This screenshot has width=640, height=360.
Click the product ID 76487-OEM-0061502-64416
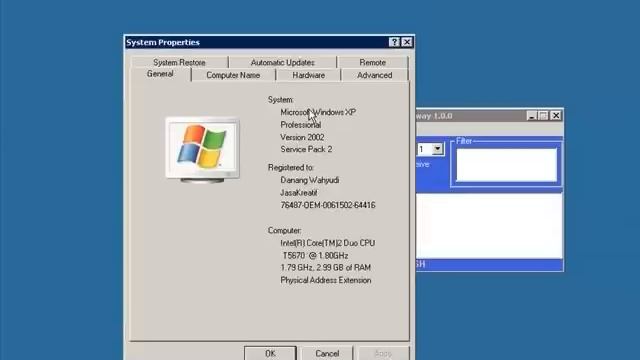click(328, 205)
